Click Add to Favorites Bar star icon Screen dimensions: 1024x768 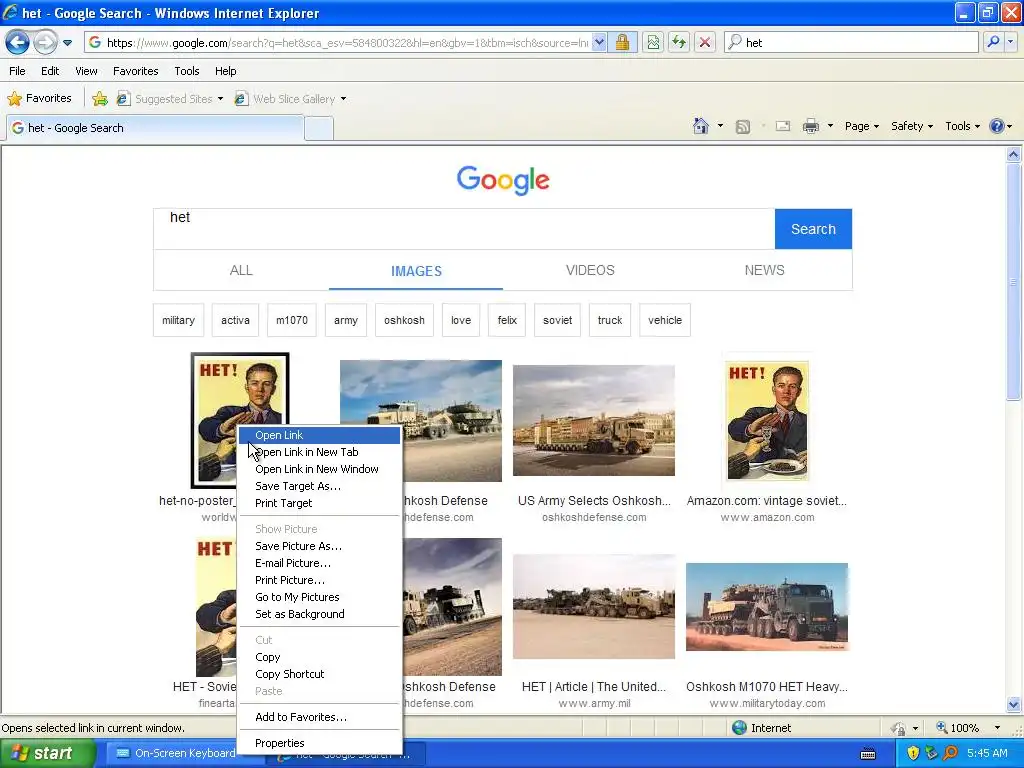coord(100,99)
